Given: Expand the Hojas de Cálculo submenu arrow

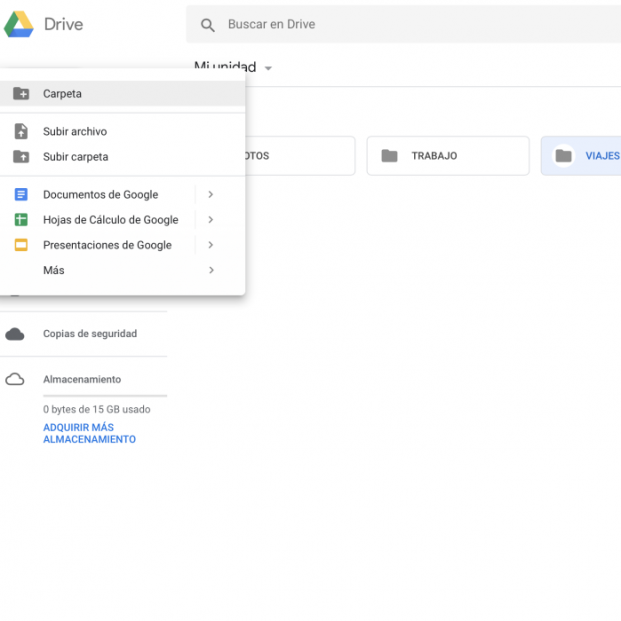Looking at the screenshot, I should tap(210, 220).
